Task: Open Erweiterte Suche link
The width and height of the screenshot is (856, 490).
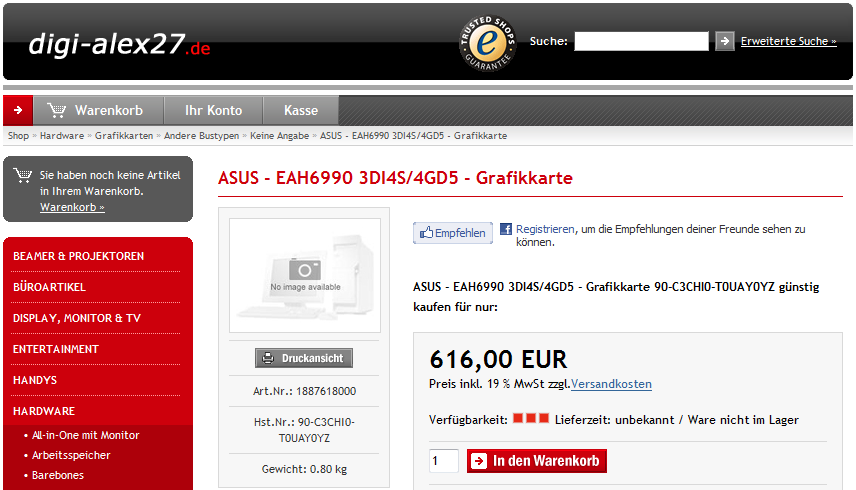Action: pos(788,41)
